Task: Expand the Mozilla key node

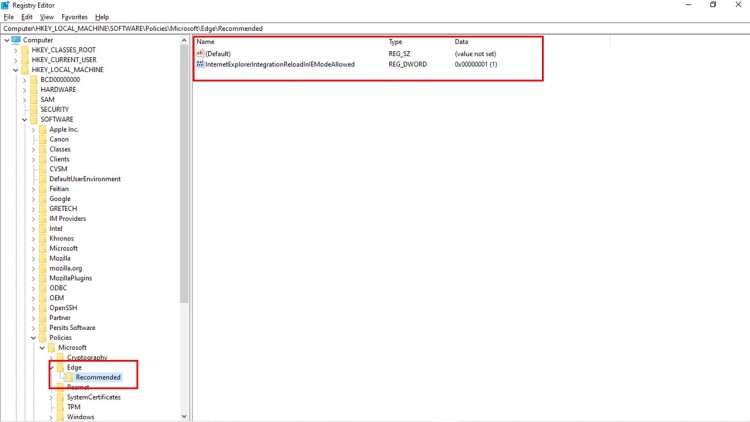Action: click(x=33, y=258)
